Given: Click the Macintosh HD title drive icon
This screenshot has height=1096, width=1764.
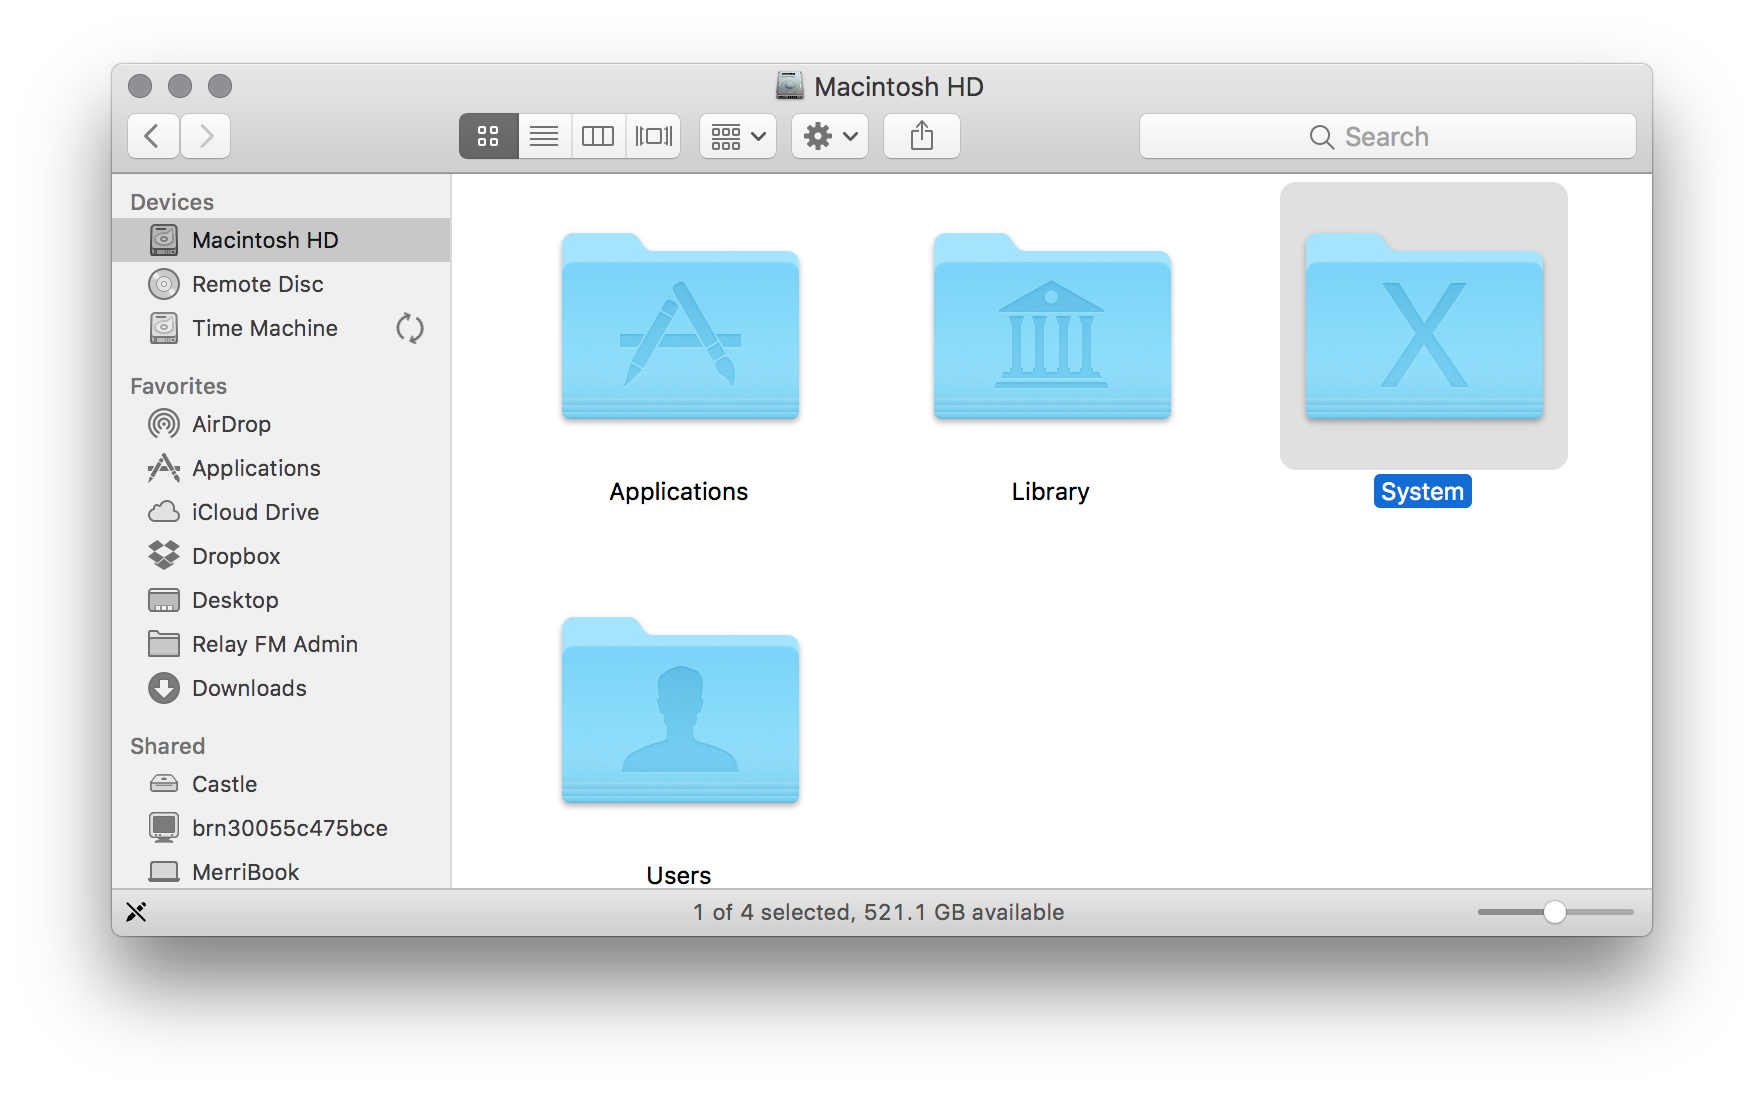Looking at the screenshot, I should (790, 86).
